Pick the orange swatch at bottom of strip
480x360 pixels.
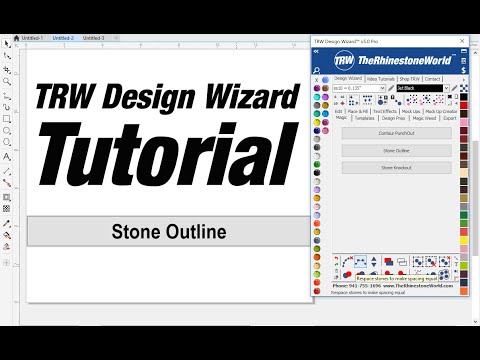tap(464, 291)
